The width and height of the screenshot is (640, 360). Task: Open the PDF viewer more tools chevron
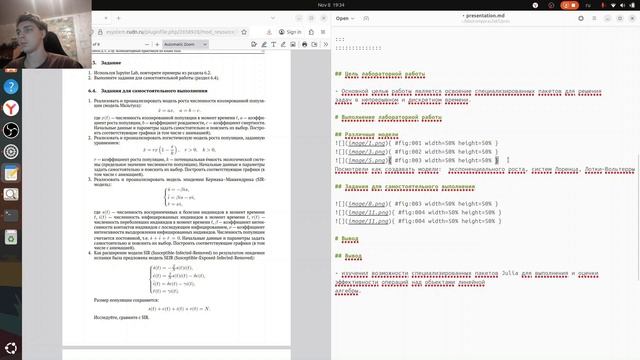[x=326, y=44]
